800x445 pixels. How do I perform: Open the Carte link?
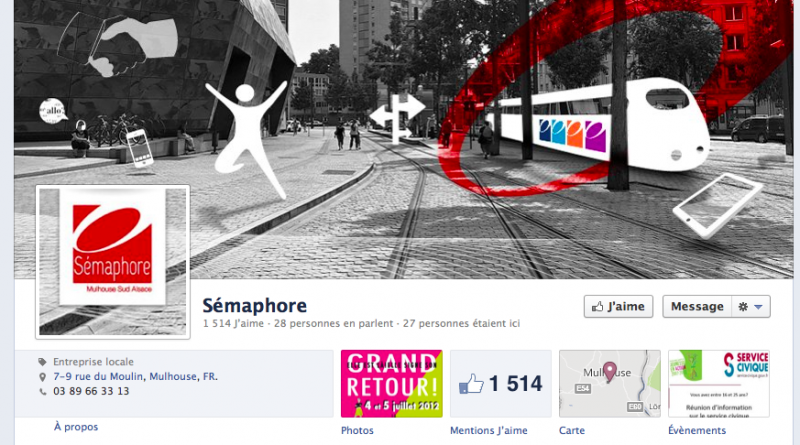tap(572, 431)
